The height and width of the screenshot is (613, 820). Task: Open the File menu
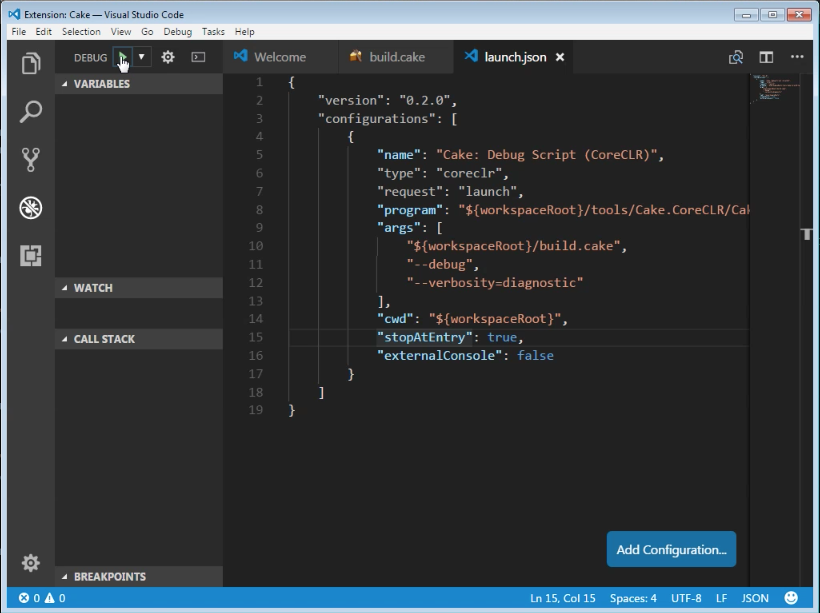click(19, 31)
